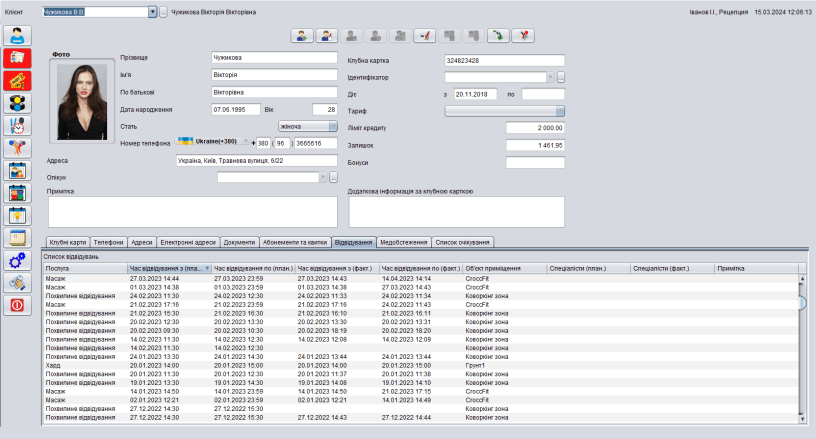Expand the Клієнт combo box arrow

point(152,12)
